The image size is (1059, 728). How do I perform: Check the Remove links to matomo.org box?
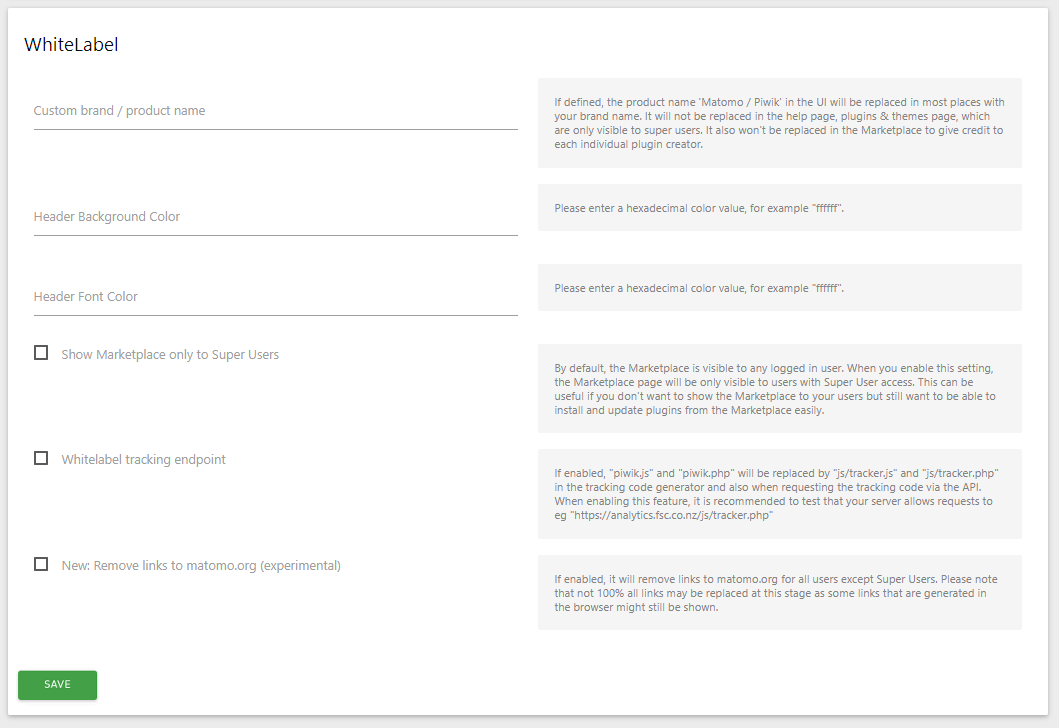41,564
